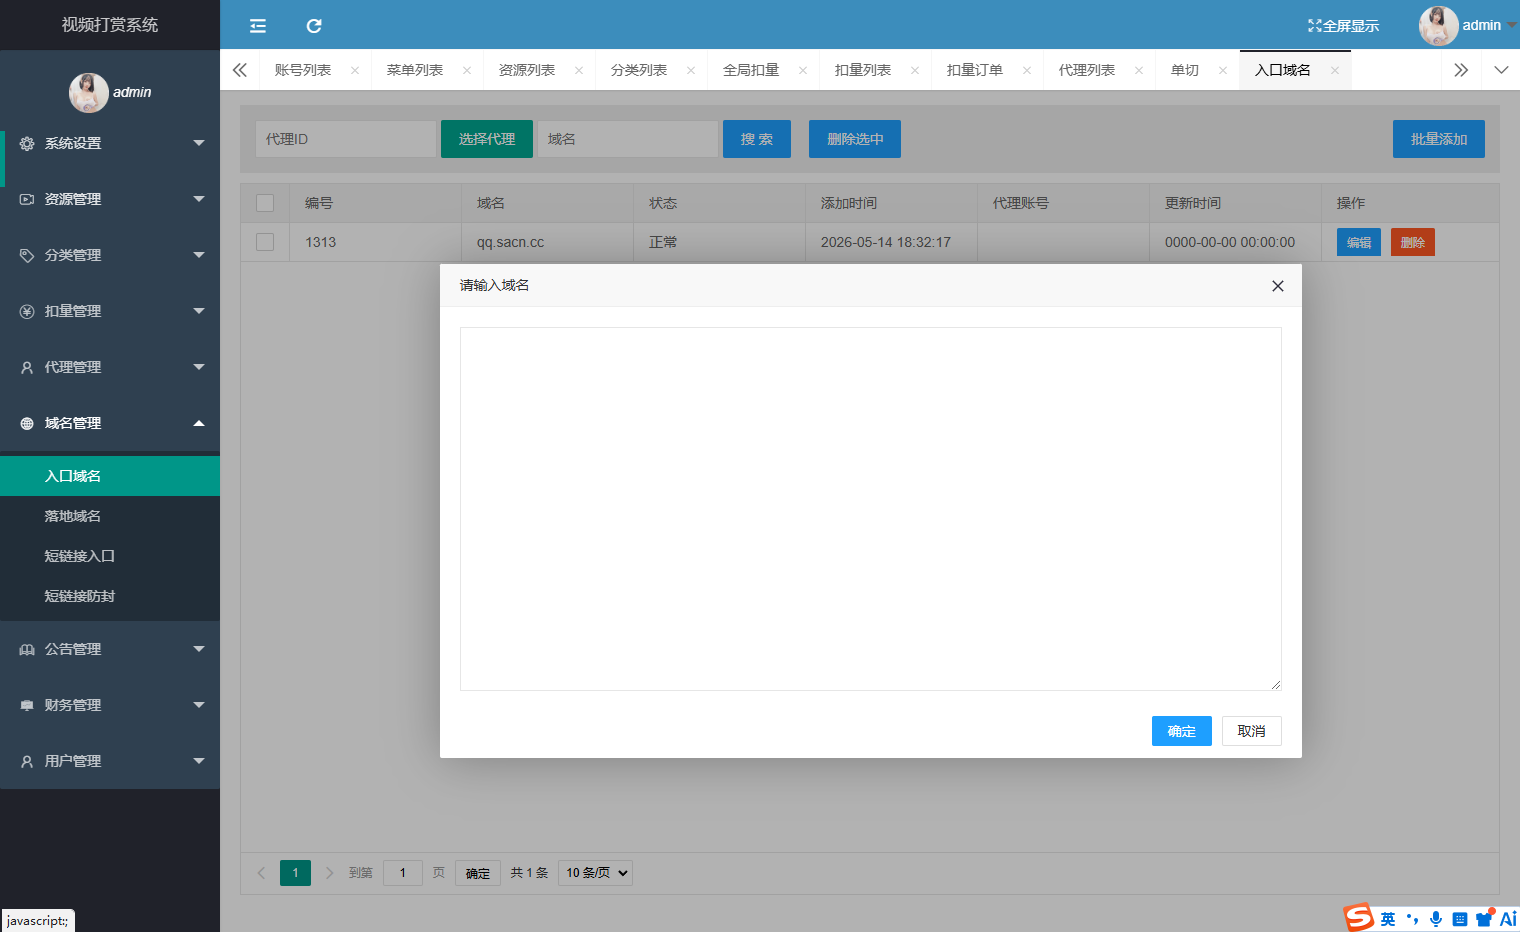This screenshot has height=932, width=1520.
Task: Switch to the 资源列表 tab
Action: tap(526, 70)
